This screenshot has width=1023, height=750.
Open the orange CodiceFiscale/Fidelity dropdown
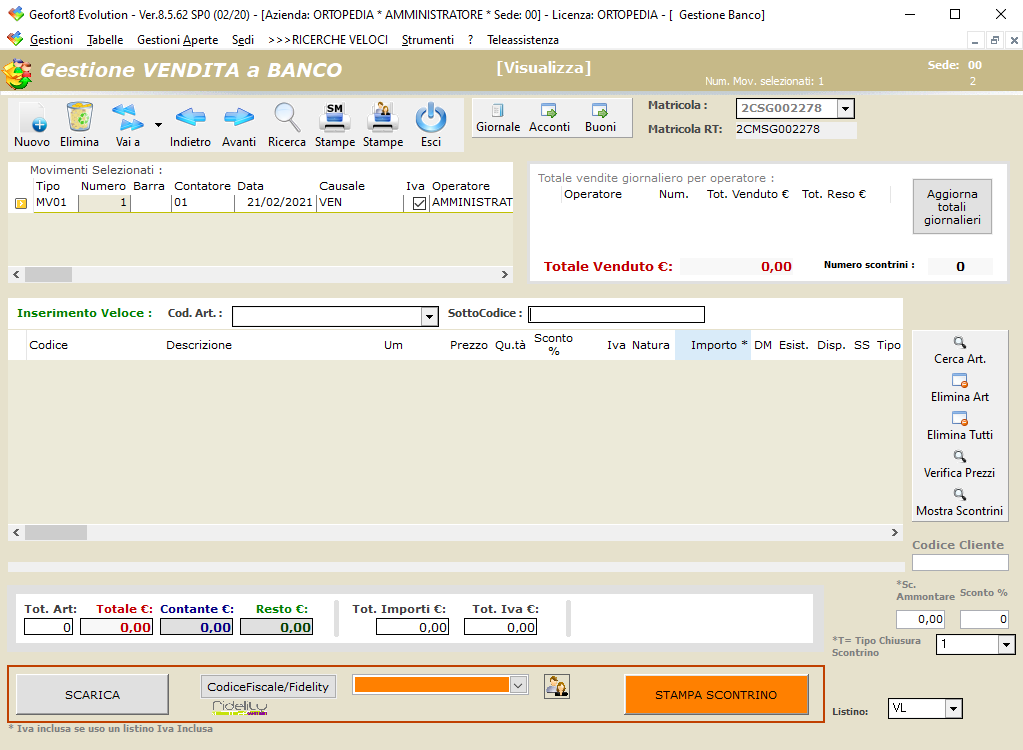pos(518,685)
